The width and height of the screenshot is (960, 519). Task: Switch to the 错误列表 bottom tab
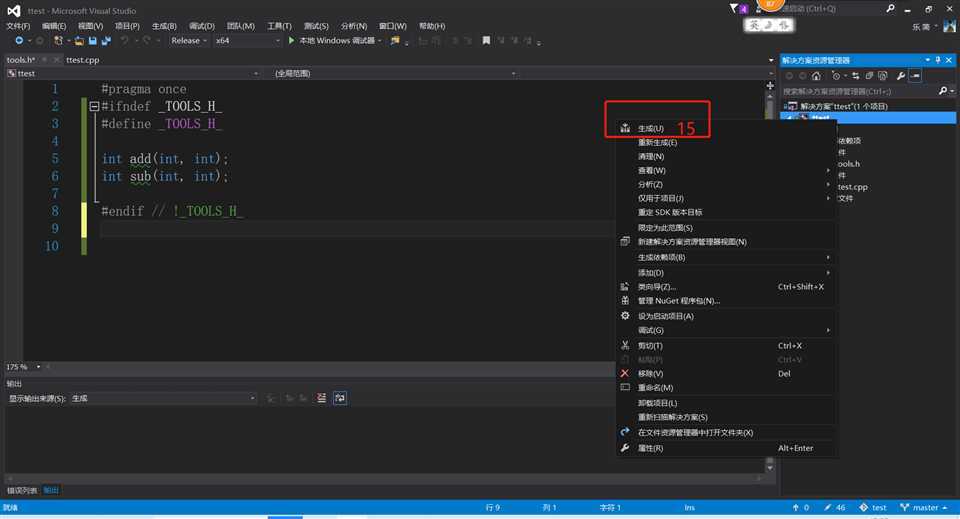pyautogui.click(x=22, y=491)
